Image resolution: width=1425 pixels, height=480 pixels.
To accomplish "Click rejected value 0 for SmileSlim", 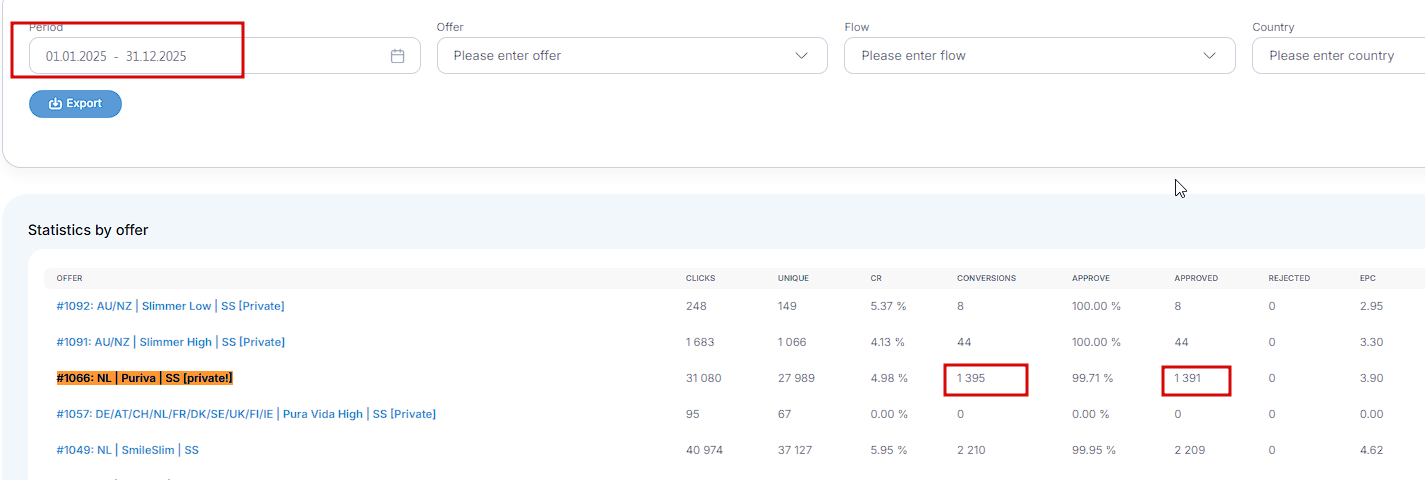I will point(1272,450).
